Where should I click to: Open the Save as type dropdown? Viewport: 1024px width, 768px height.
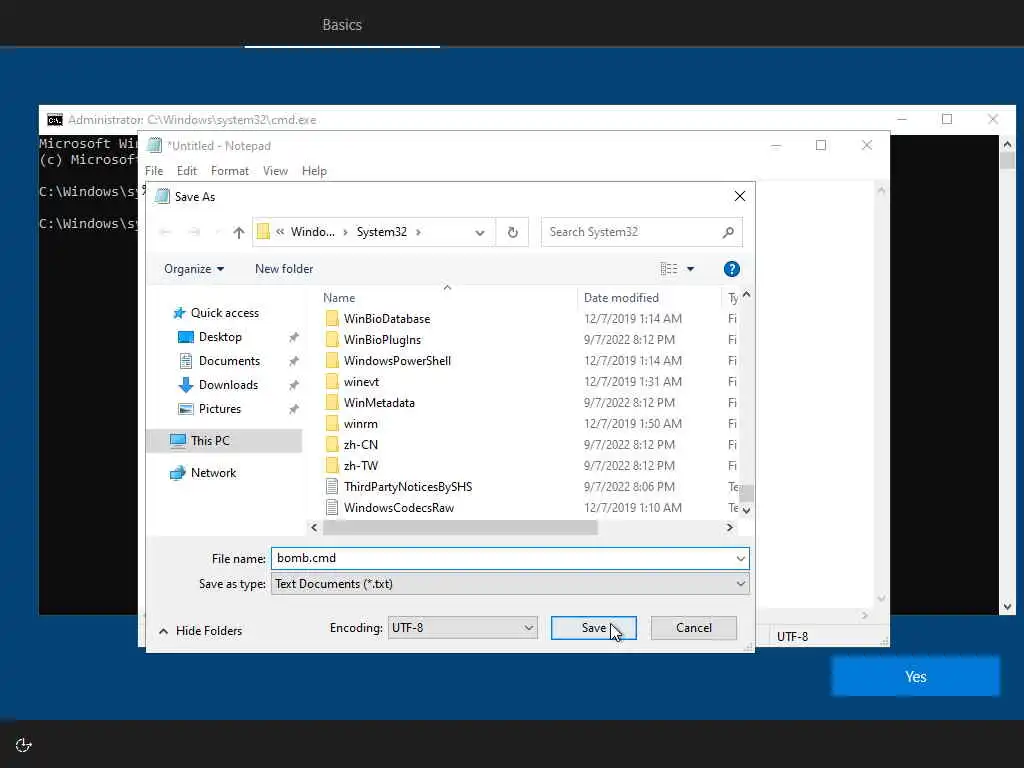click(x=510, y=584)
